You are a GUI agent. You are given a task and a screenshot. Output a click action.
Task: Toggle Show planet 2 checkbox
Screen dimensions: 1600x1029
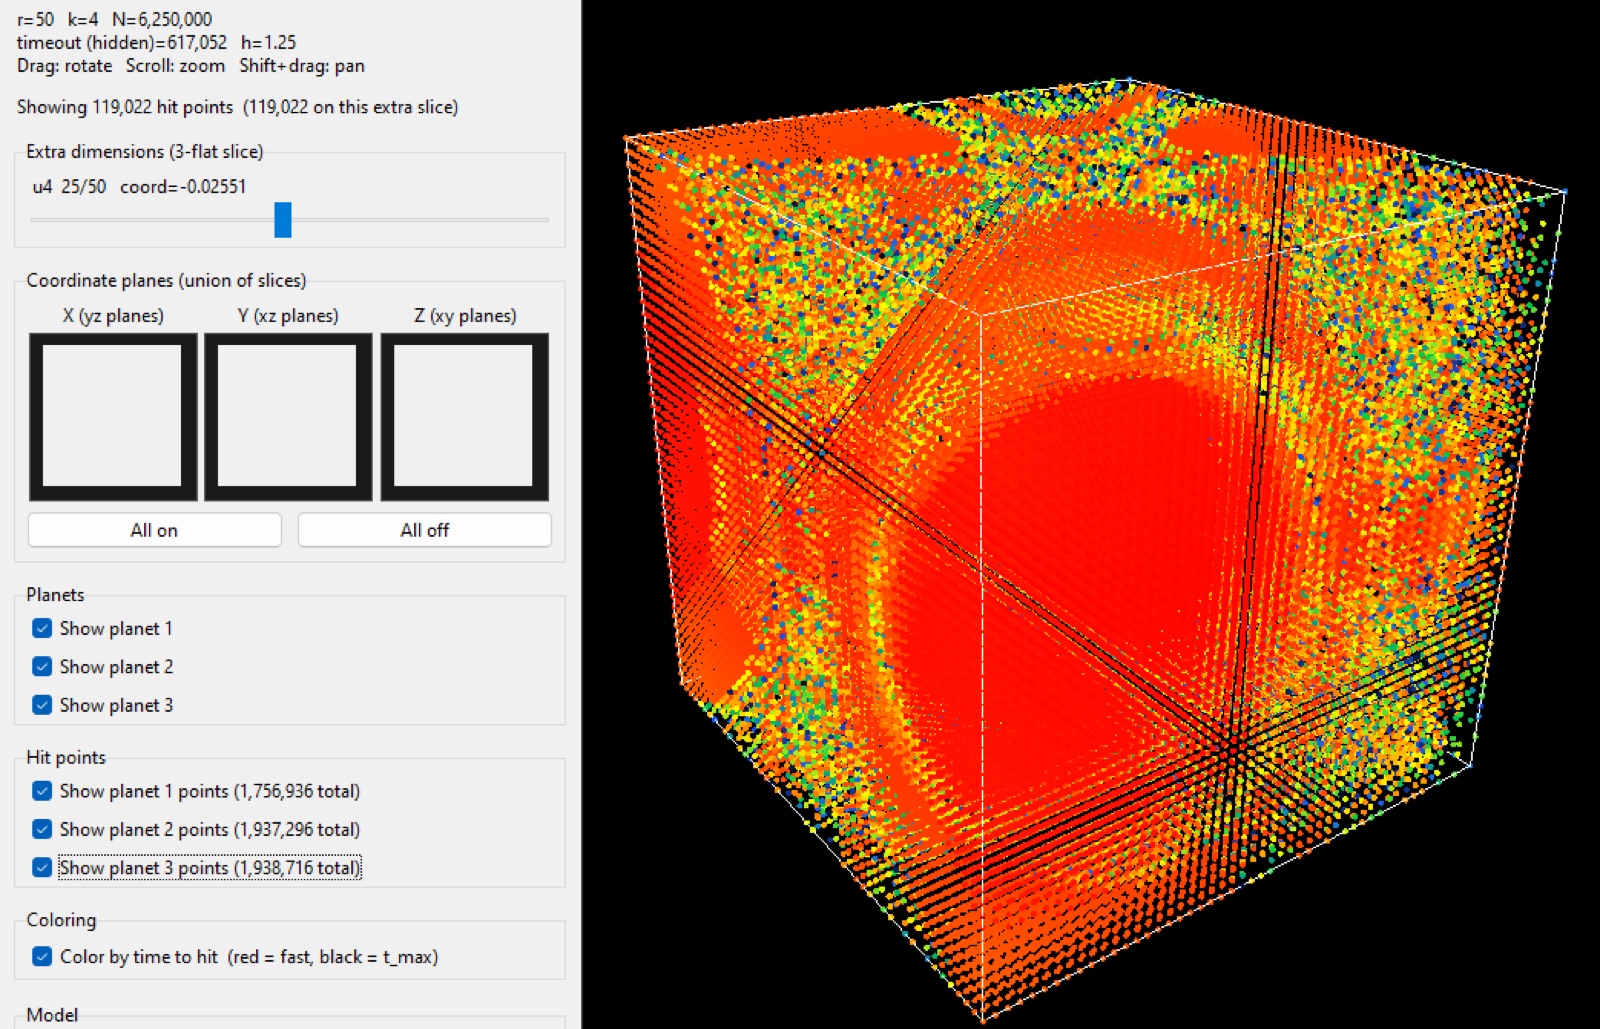(42, 666)
